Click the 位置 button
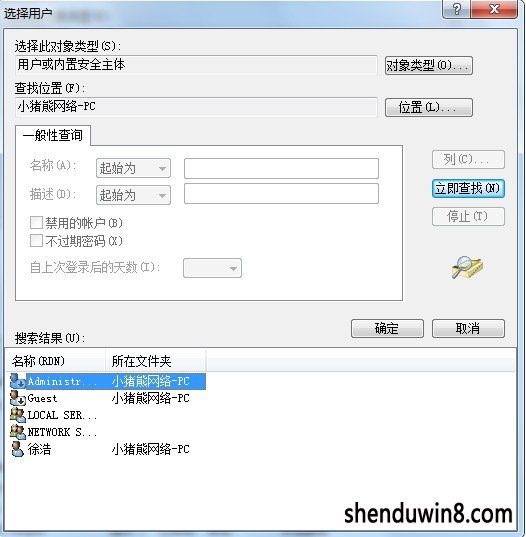 (429, 108)
